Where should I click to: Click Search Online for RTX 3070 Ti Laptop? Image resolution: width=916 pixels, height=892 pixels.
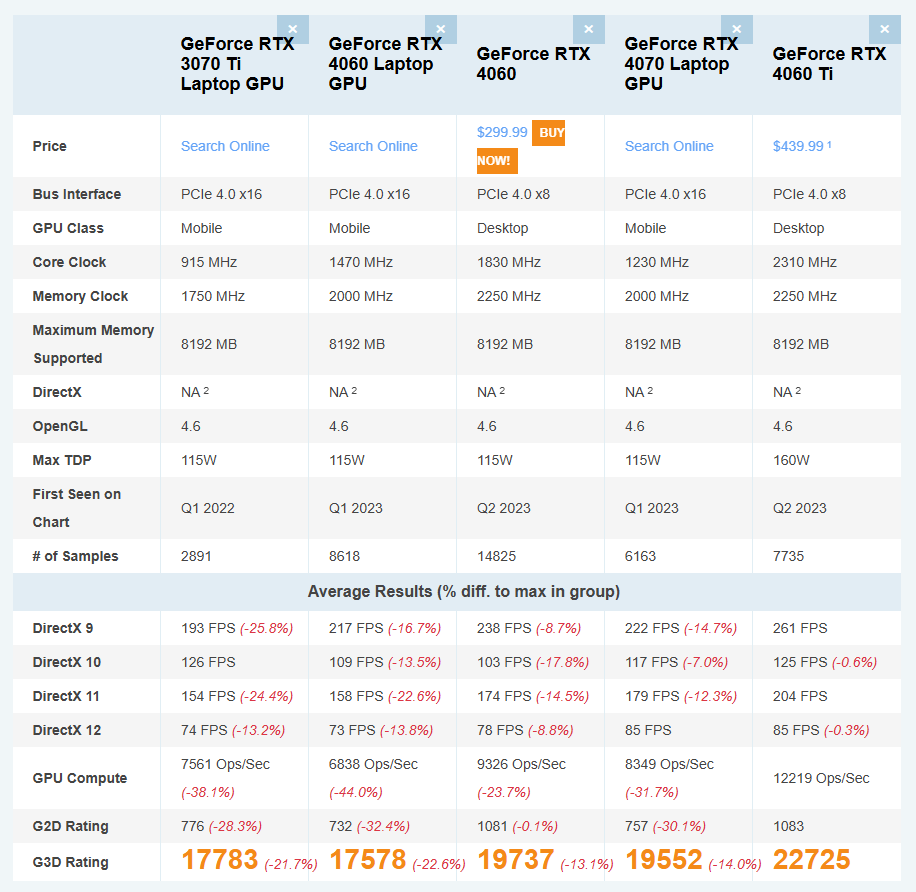(x=225, y=146)
